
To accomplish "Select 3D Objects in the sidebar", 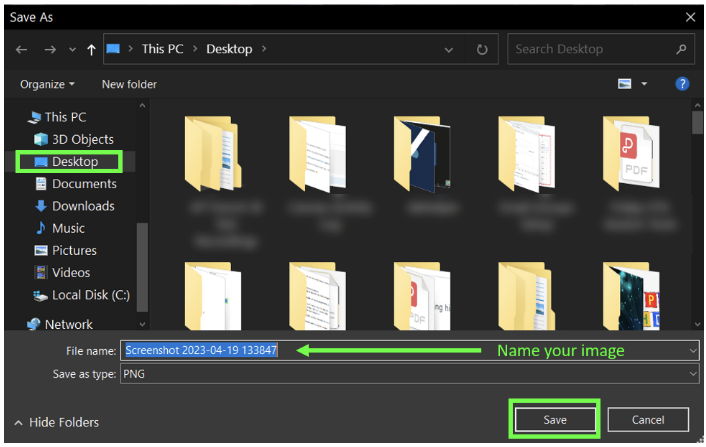I will [82, 139].
